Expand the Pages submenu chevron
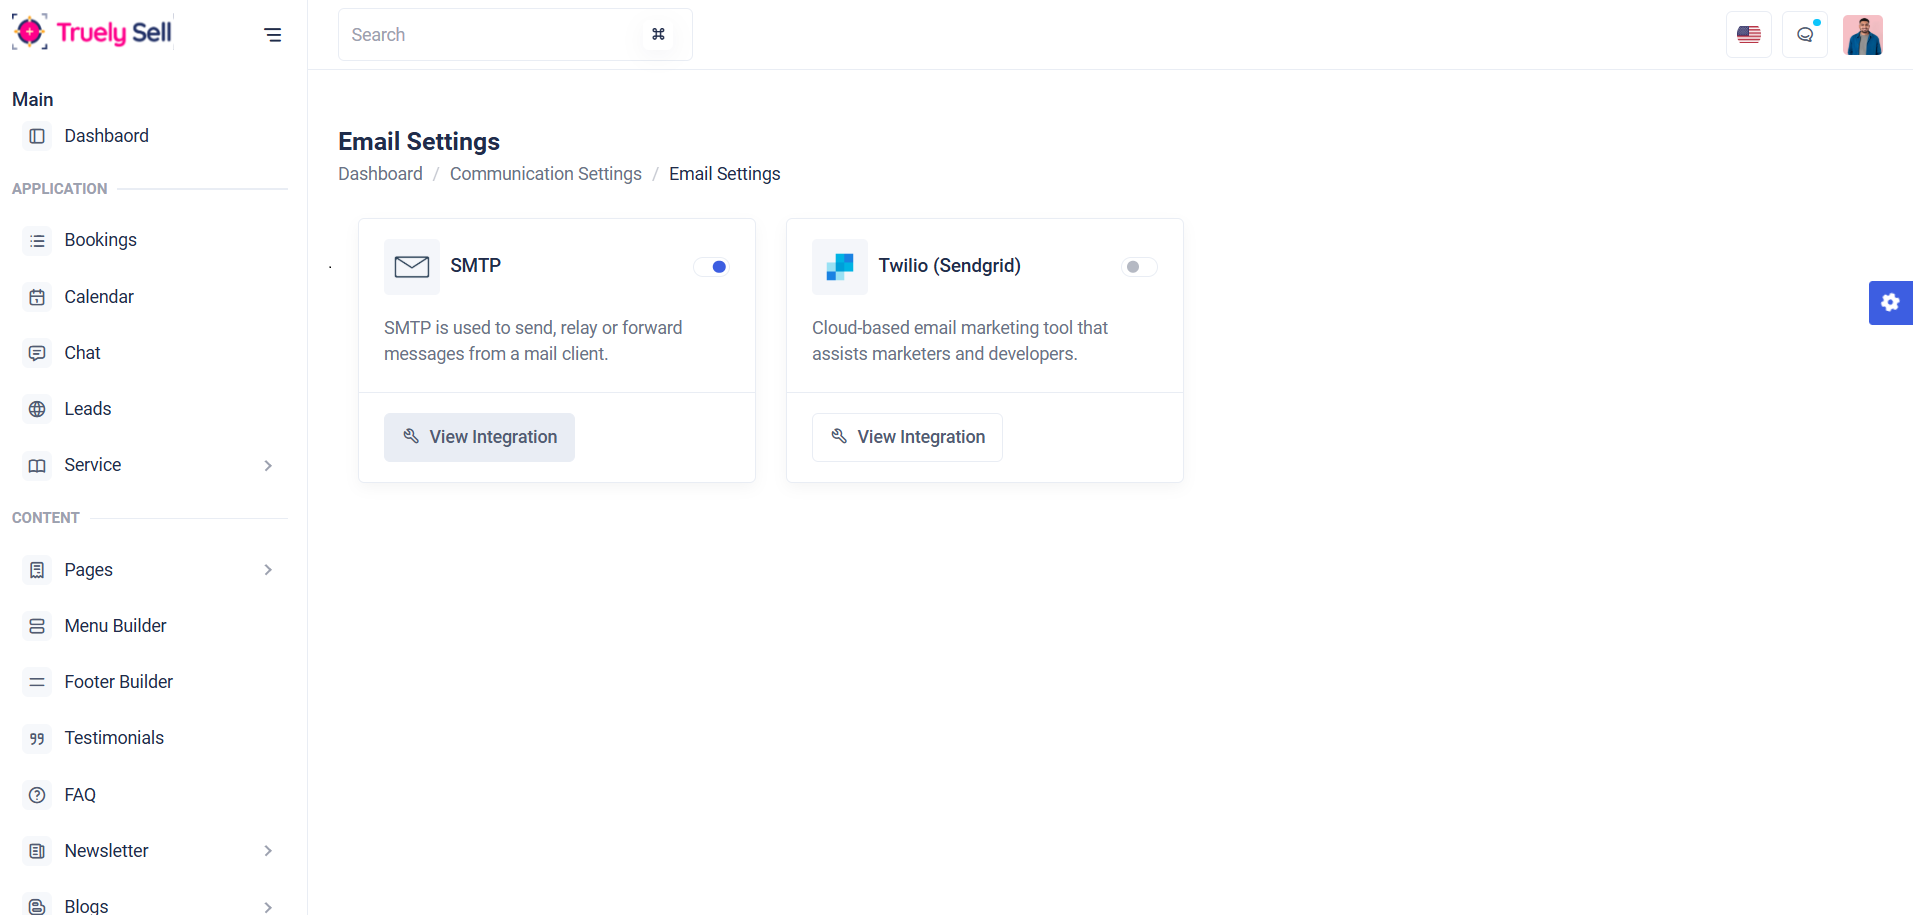Image resolution: width=1913 pixels, height=915 pixels. [x=268, y=570]
